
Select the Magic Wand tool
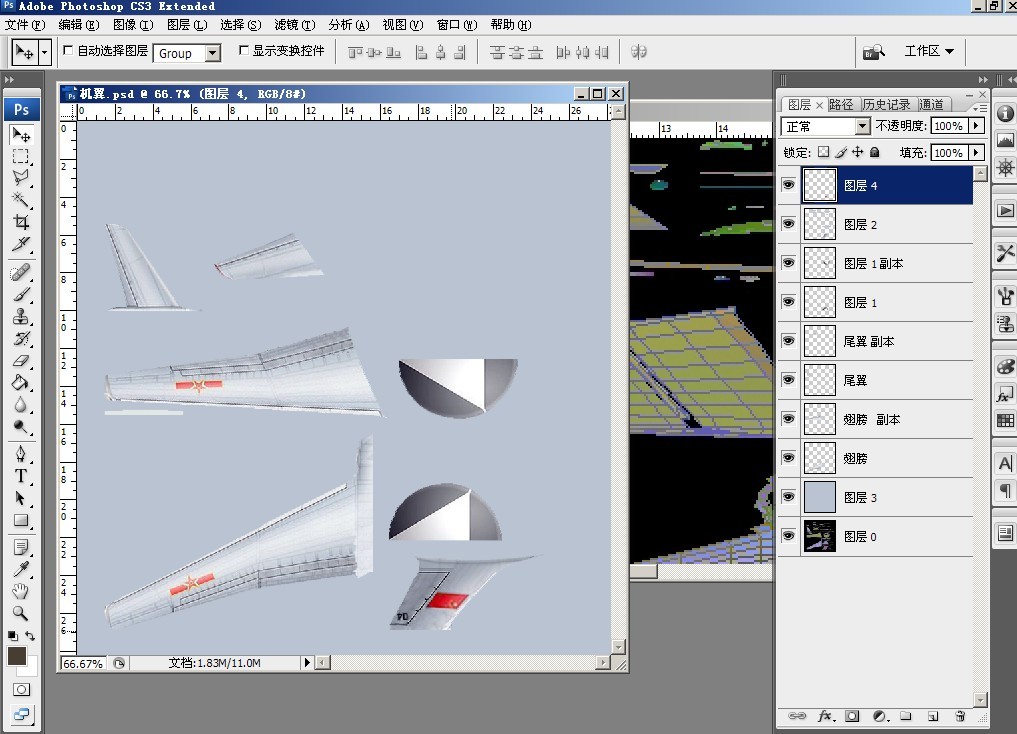[x=21, y=200]
